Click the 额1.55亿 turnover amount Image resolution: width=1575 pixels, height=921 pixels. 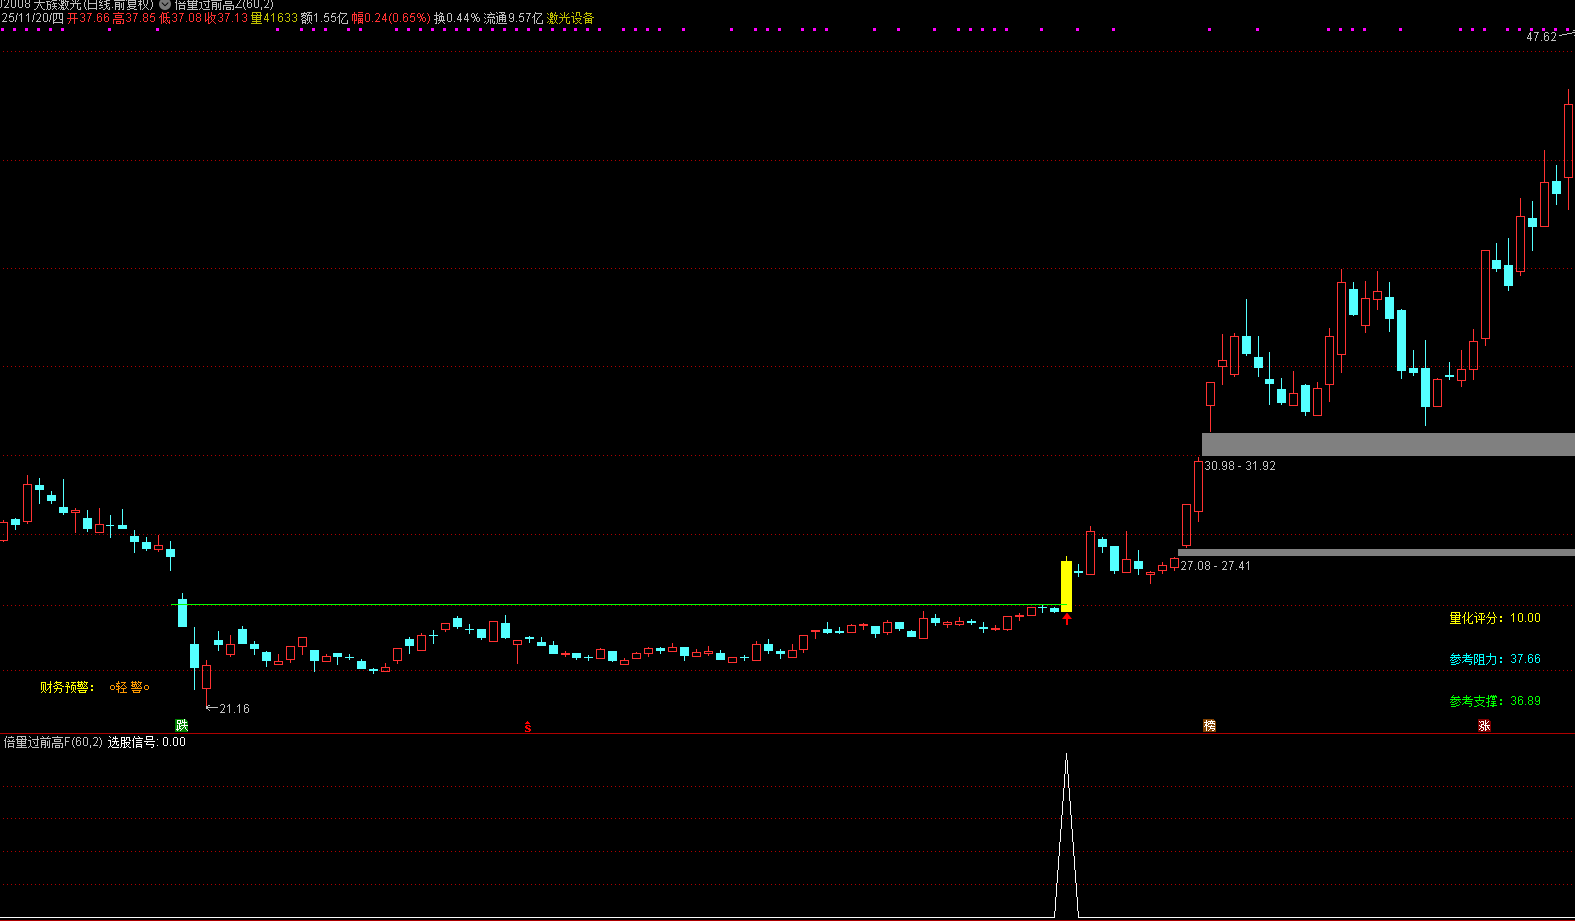pos(324,18)
